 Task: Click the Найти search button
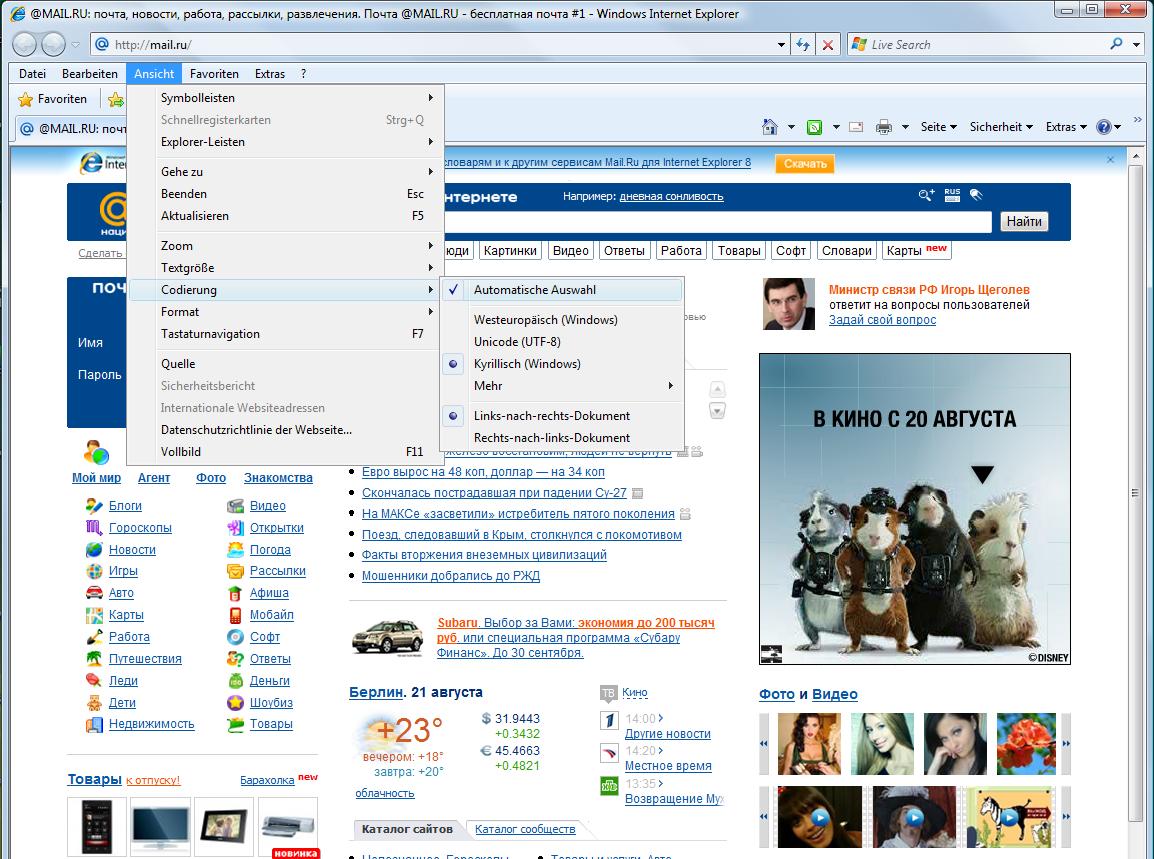click(1024, 222)
